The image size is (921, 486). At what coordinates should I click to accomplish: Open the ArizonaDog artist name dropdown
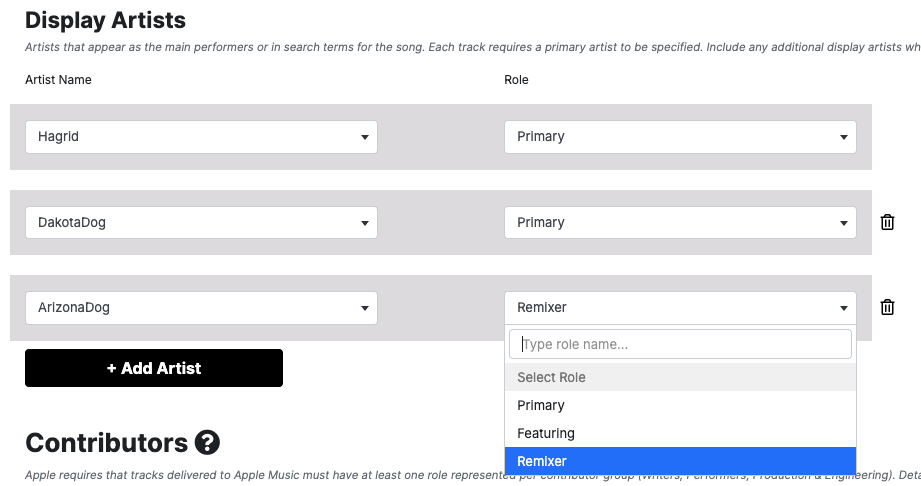(x=201, y=308)
